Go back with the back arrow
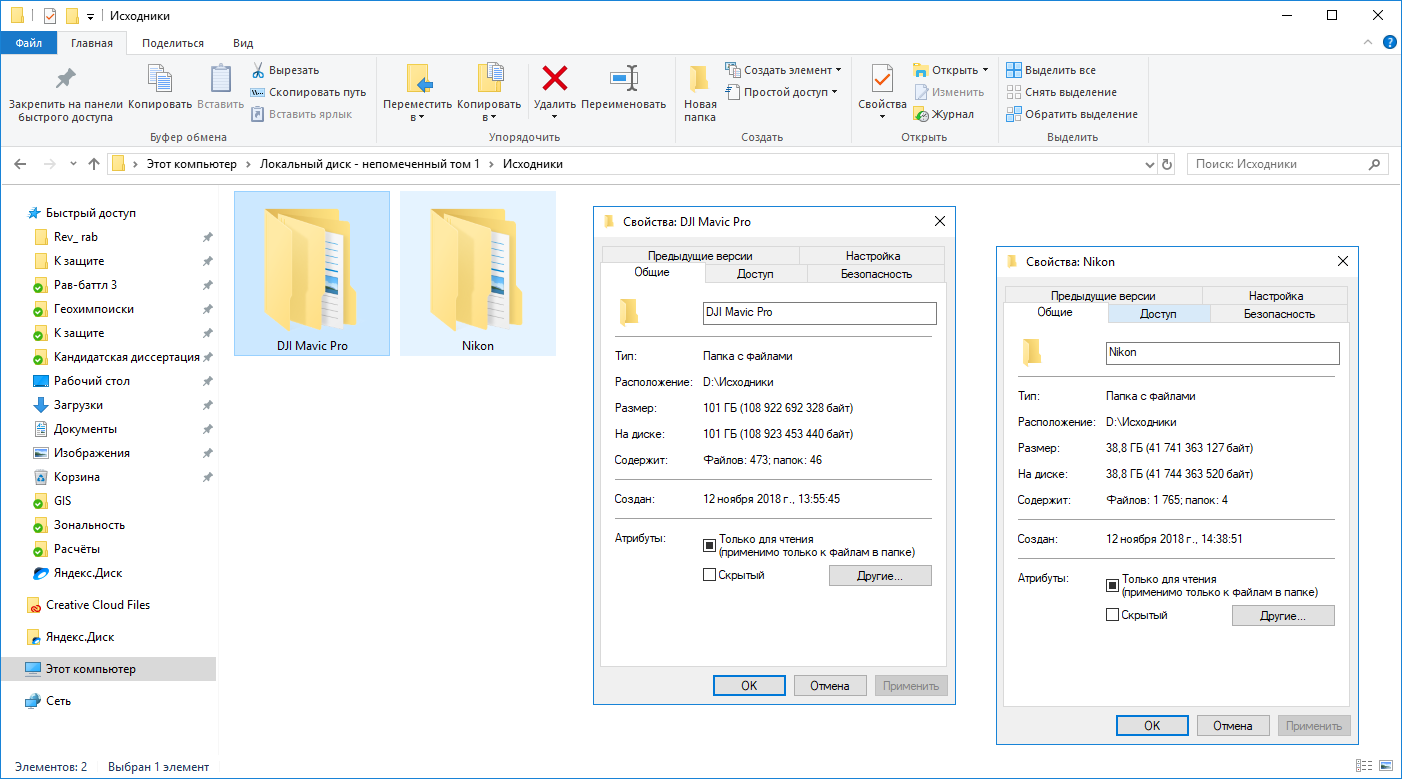 point(21,164)
